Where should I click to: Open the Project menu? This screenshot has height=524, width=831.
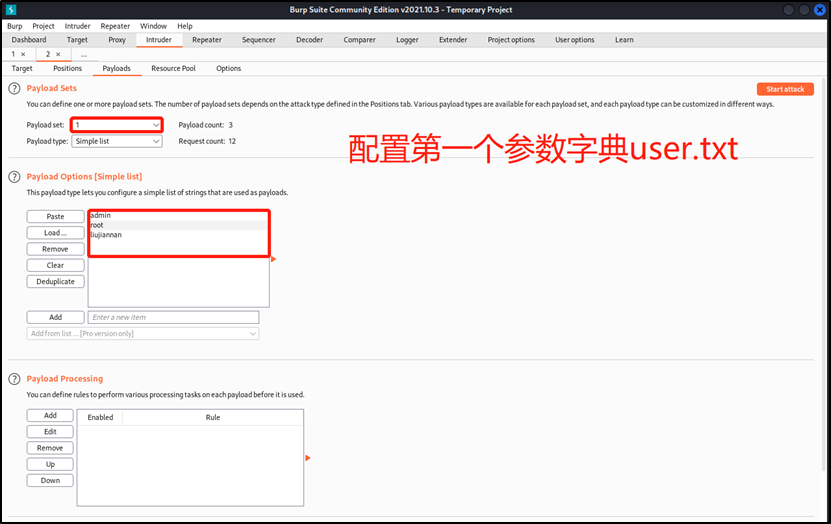pyautogui.click(x=43, y=26)
